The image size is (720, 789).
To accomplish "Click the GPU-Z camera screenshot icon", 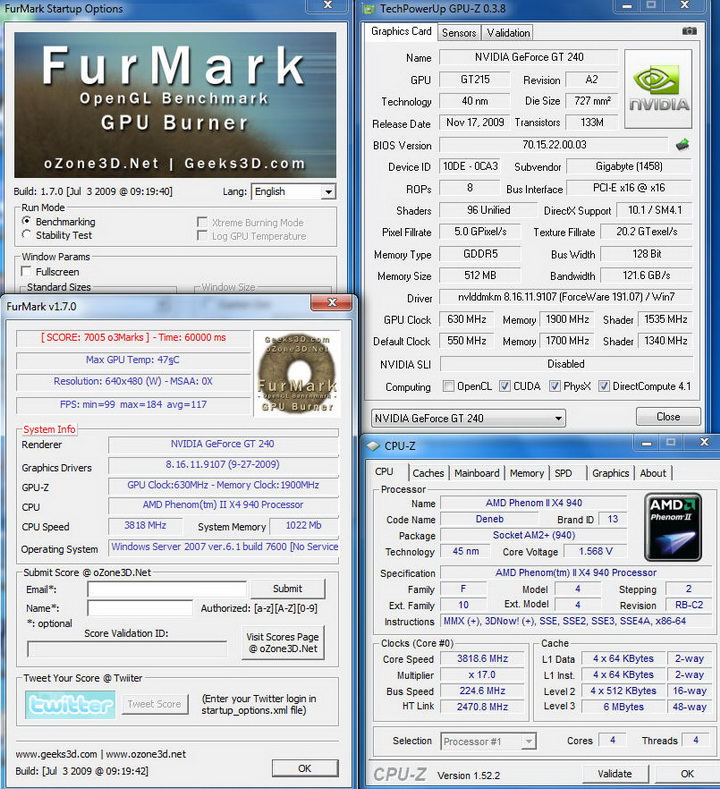I will [x=689, y=31].
